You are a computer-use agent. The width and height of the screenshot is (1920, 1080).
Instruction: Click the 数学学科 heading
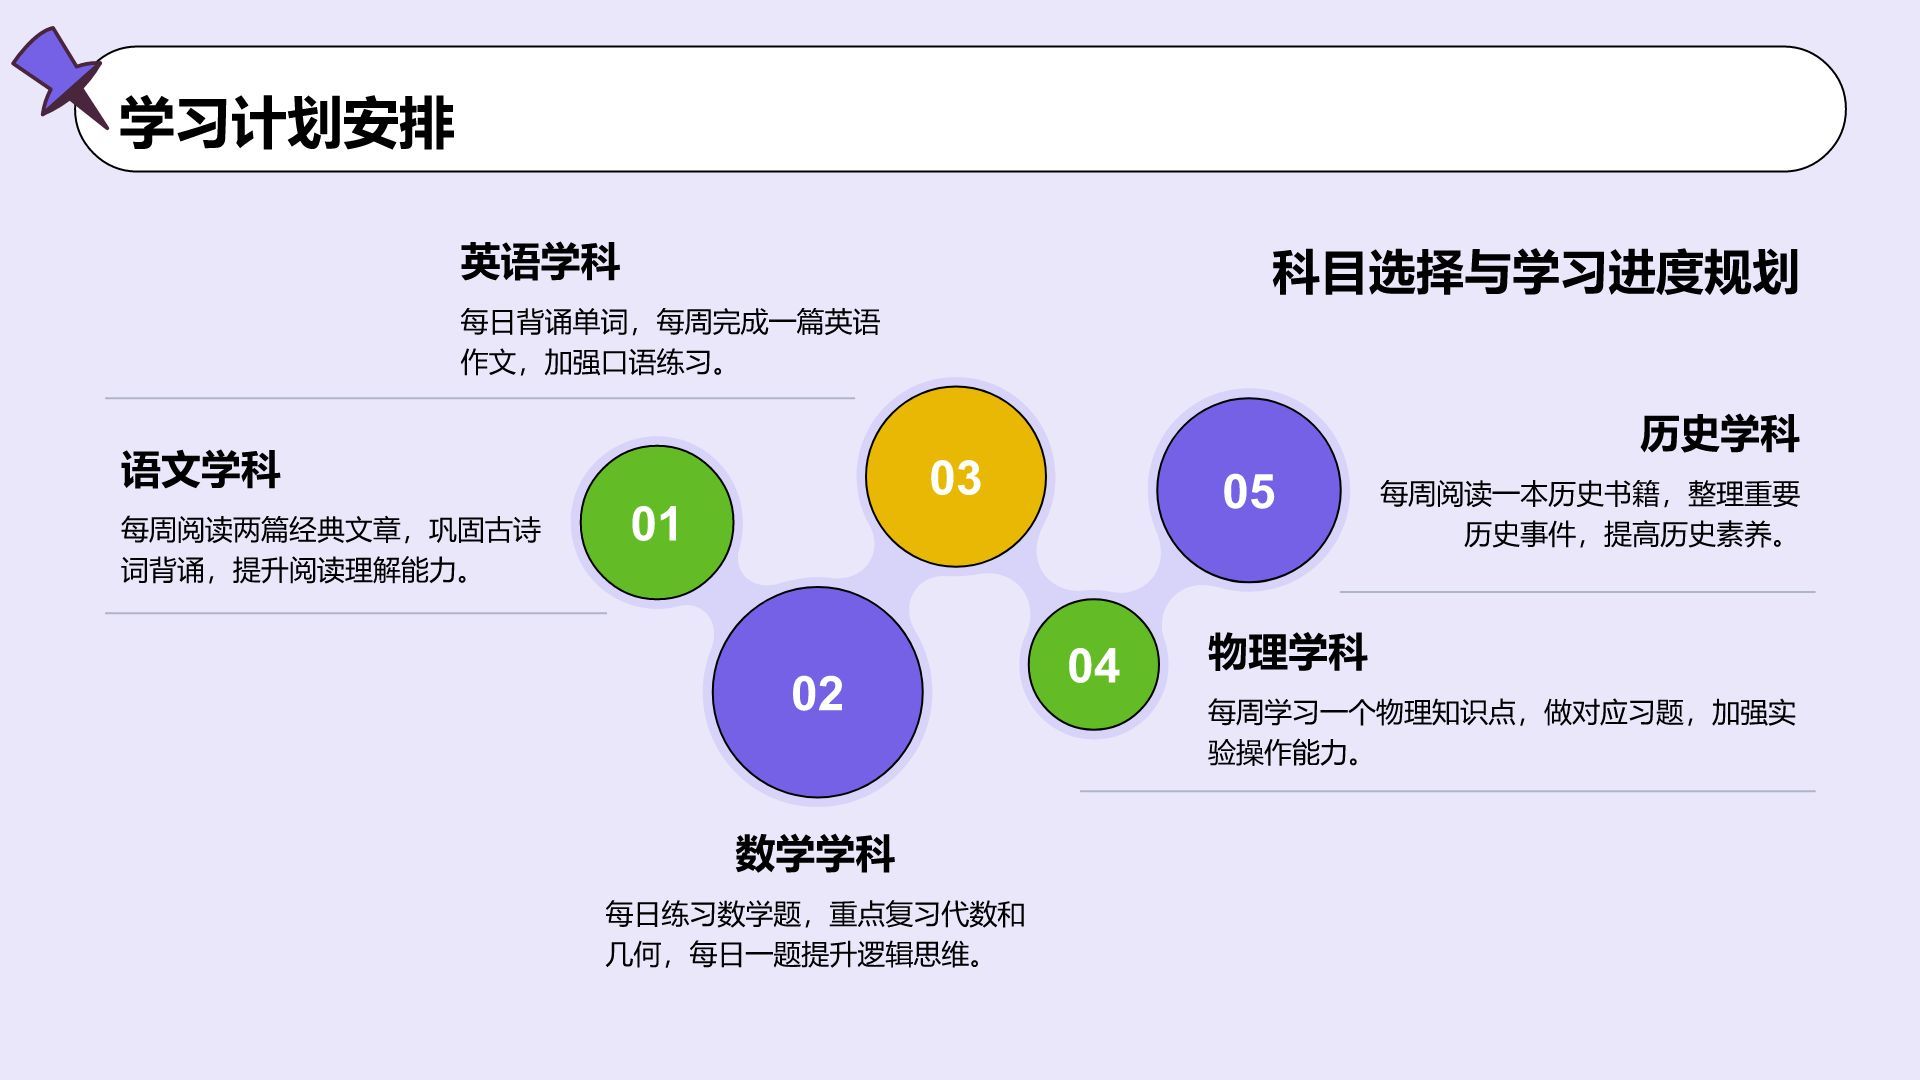click(x=814, y=854)
